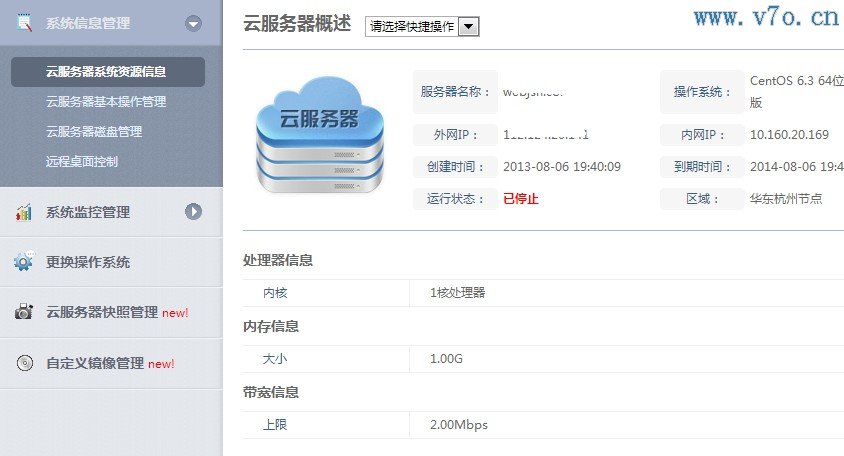Click the 云服务器概述 page heading
Viewport: 844px width, 456px height.
pyautogui.click(x=297, y=25)
